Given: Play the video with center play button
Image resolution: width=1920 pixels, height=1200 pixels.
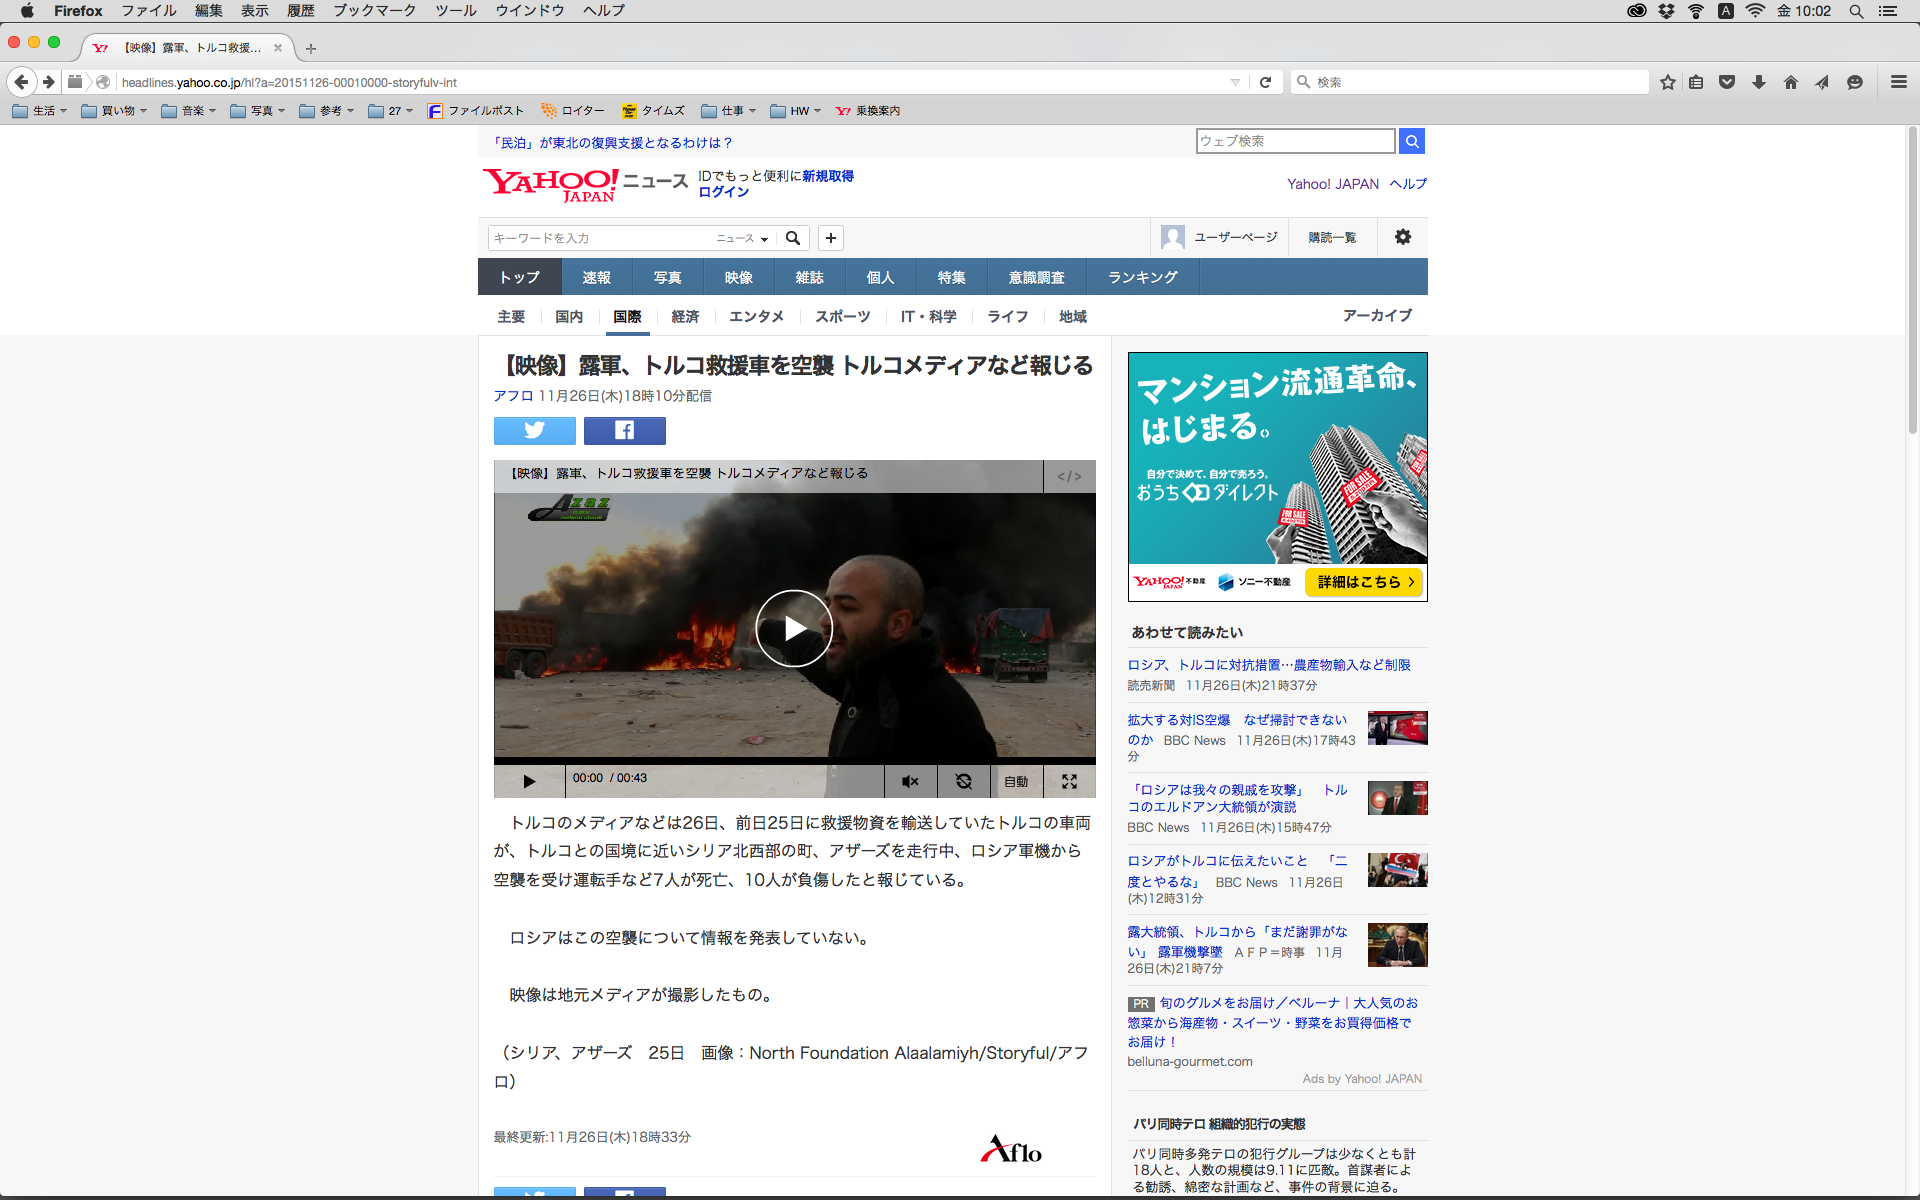Looking at the screenshot, I should pos(794,628).
